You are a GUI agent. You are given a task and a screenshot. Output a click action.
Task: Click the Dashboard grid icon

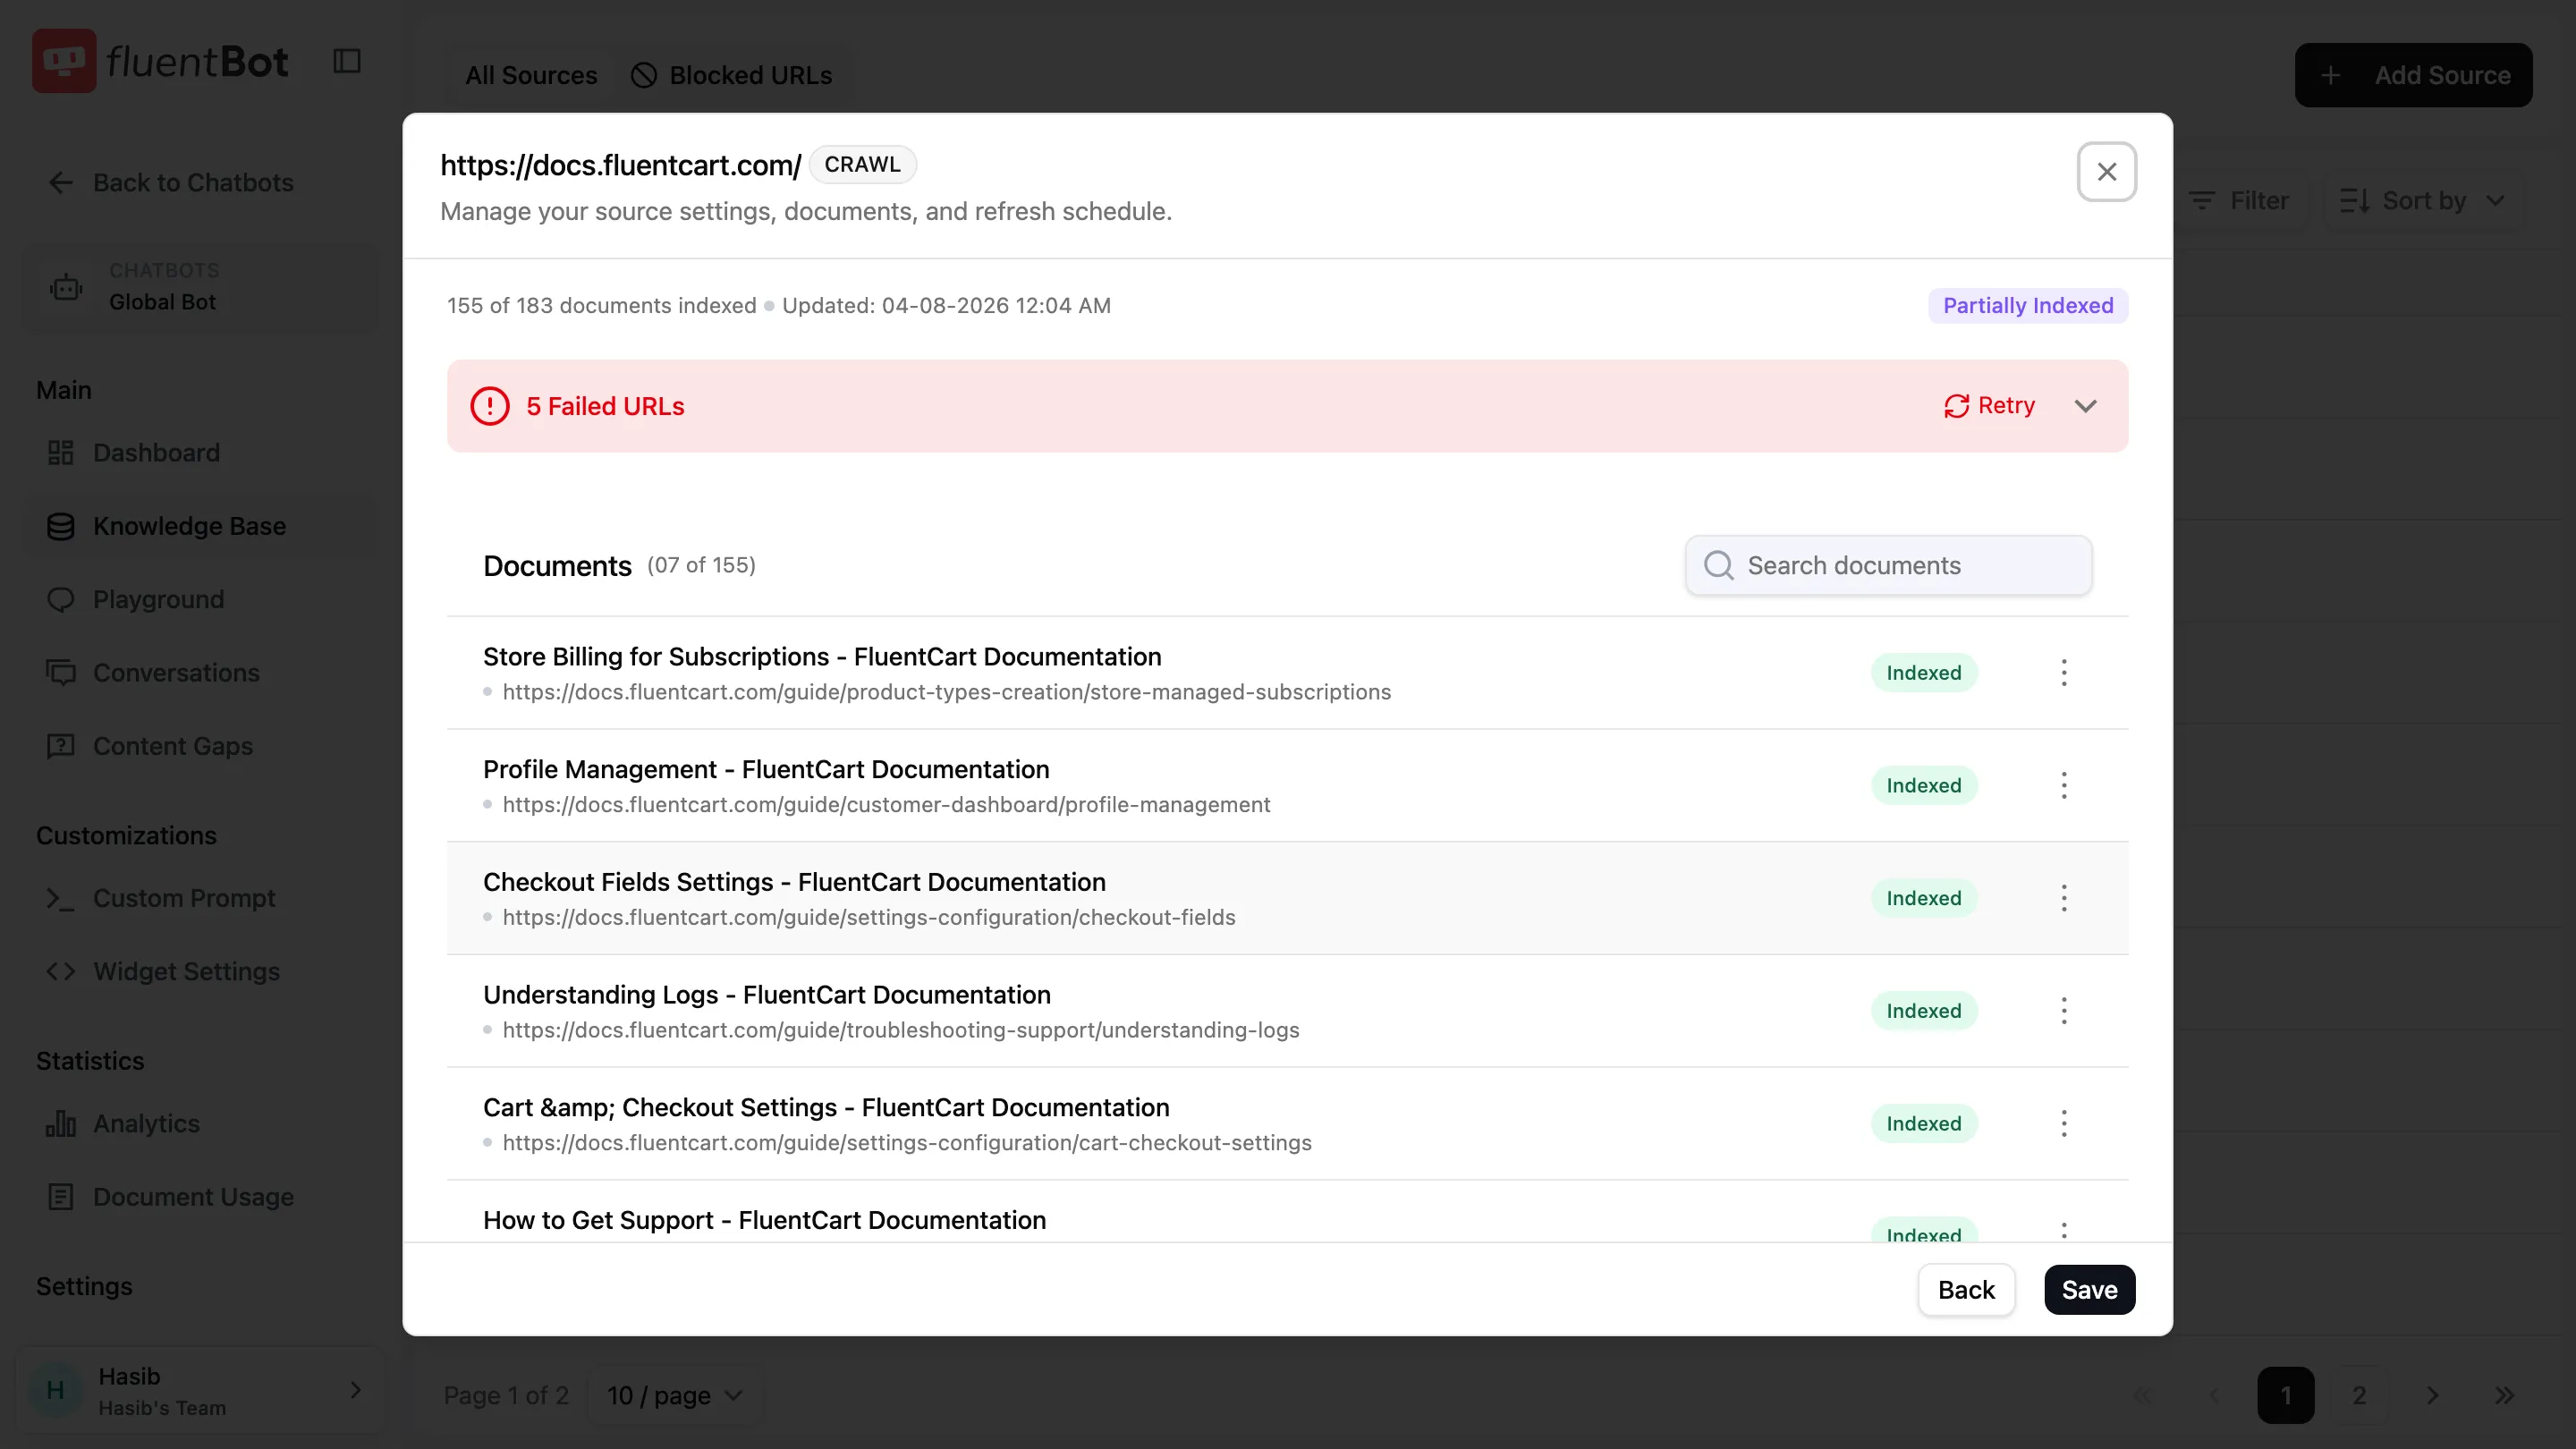coord(61,453)
